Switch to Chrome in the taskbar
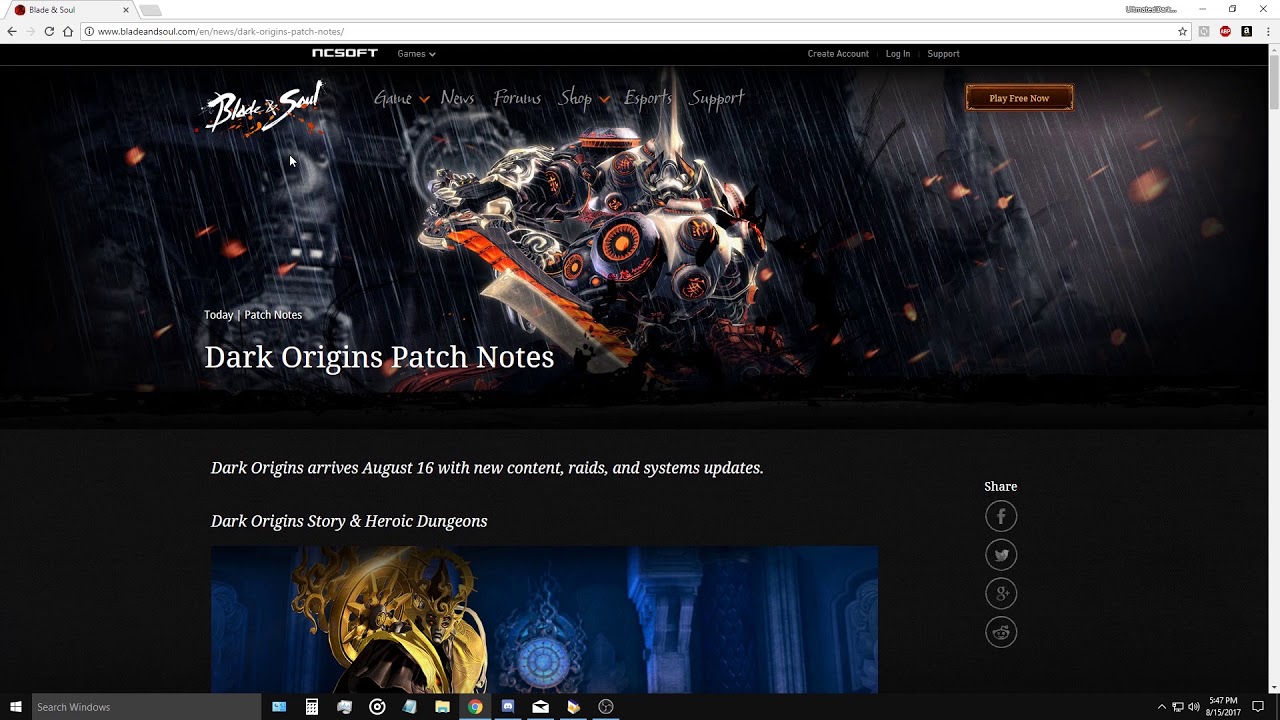Image resolution: width=1280 pixels, height=720 pixels. 475,707
